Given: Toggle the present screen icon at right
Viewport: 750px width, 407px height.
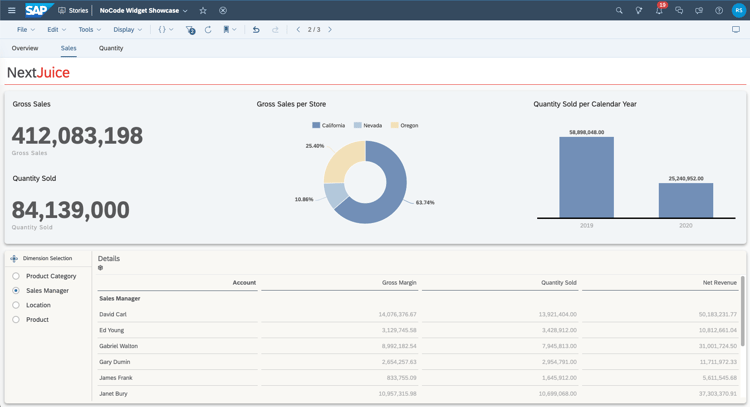Looking at the screenshot, I should click(x=736, y=29).
